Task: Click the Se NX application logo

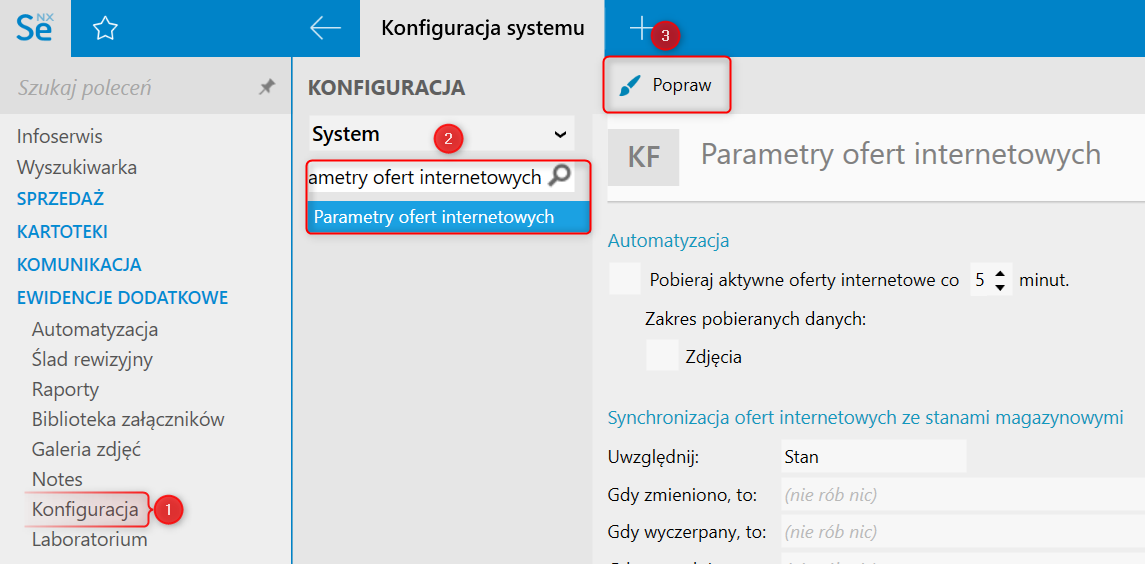Action: coord(34,28)
